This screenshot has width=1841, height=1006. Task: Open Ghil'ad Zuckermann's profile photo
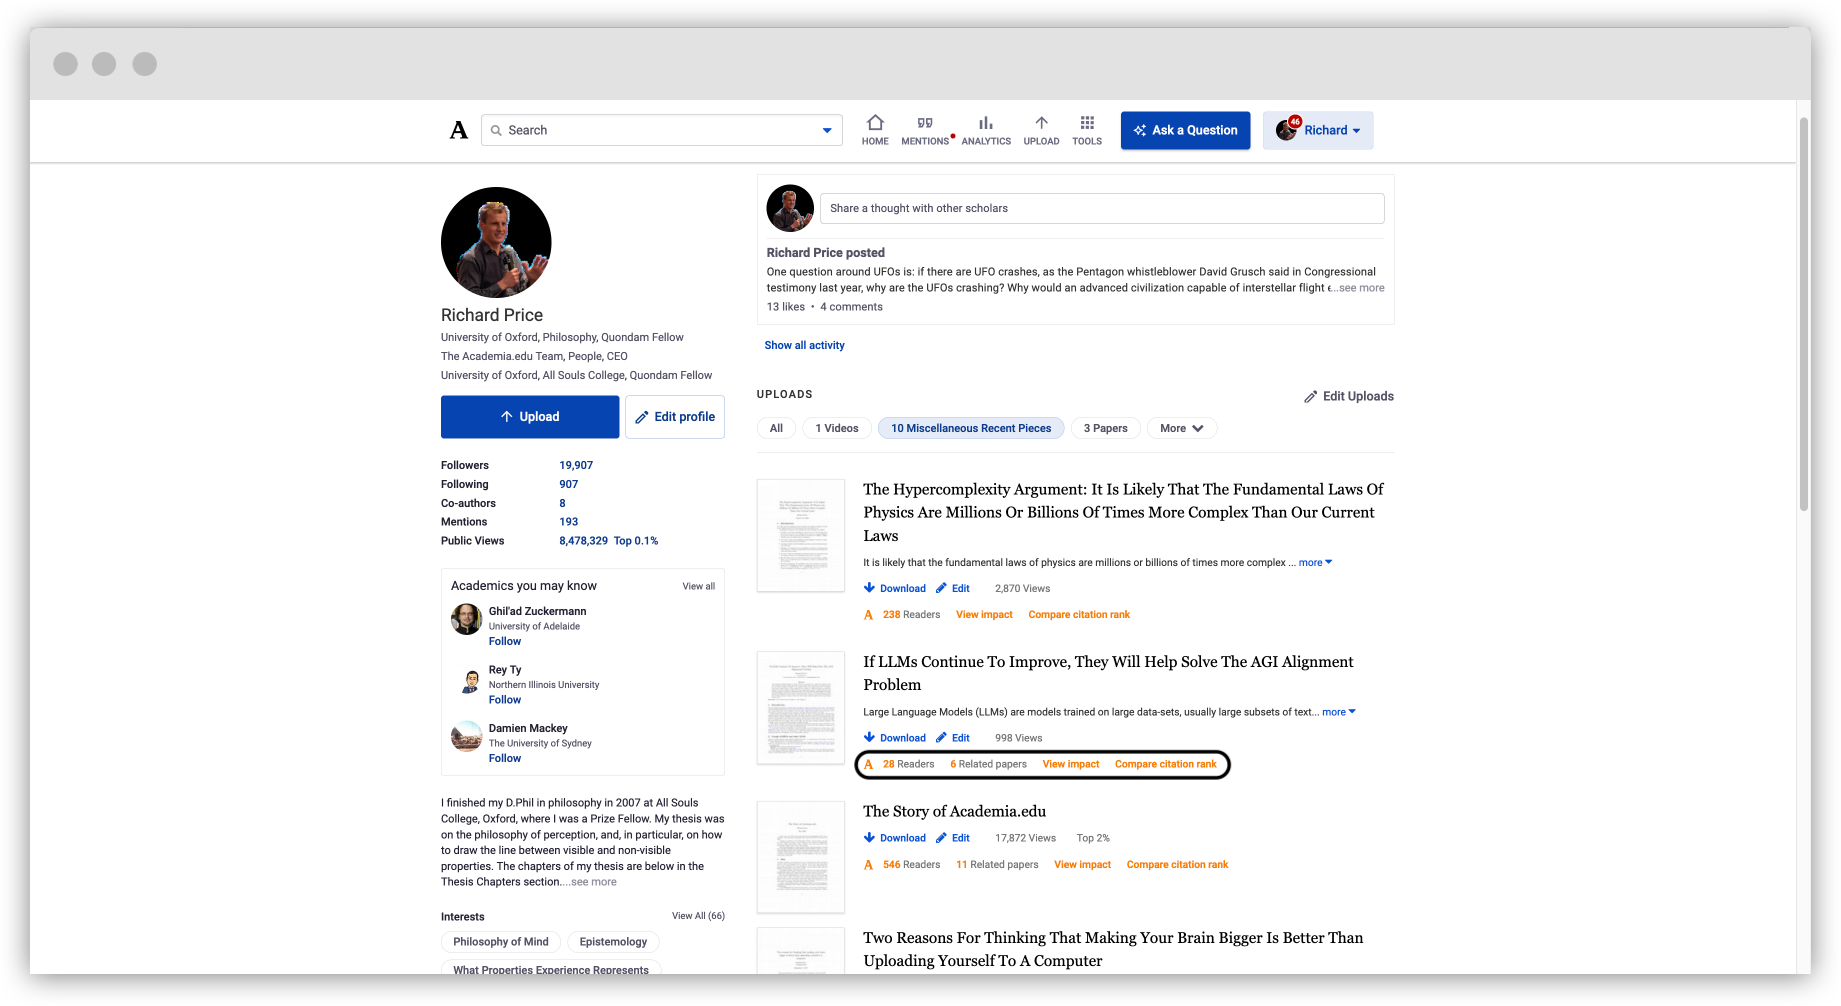click(x=466, y=619)
